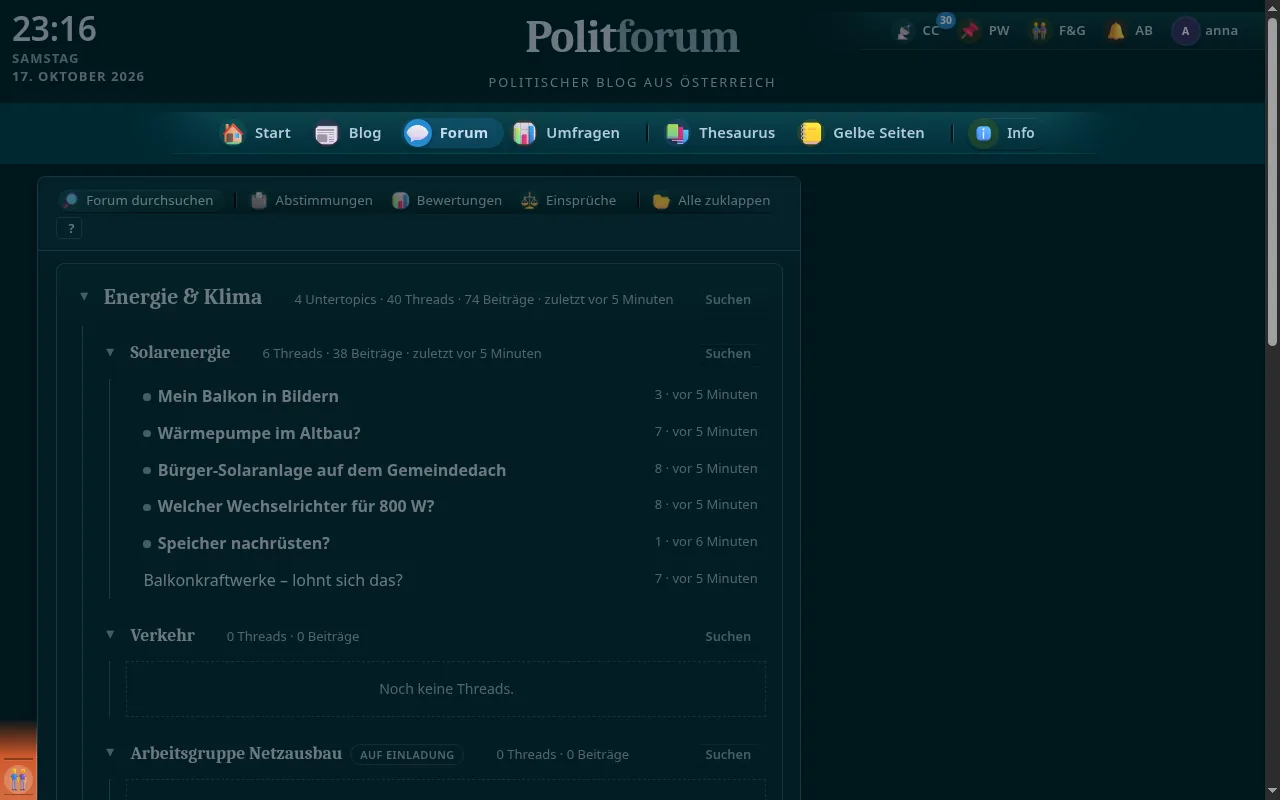
Task: Open the AB bell notifications icon
Action: coord(1116,31)
